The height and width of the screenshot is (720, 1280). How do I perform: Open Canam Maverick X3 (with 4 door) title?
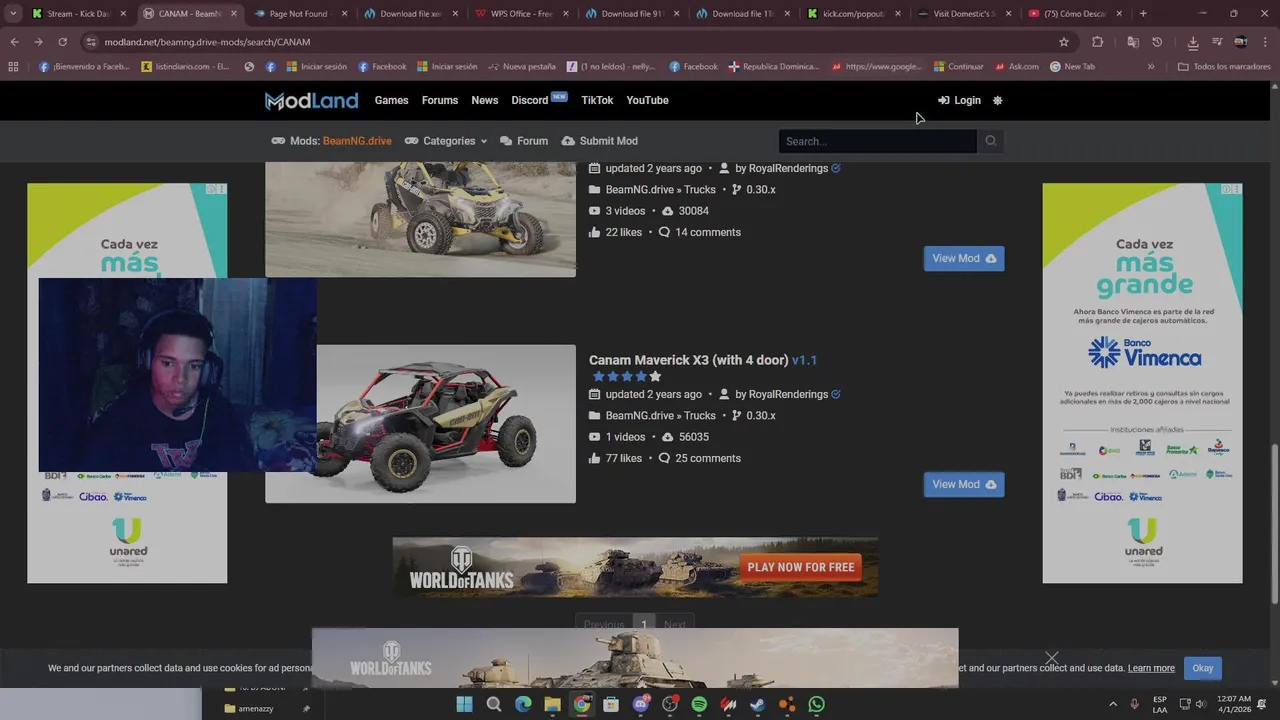702,360
